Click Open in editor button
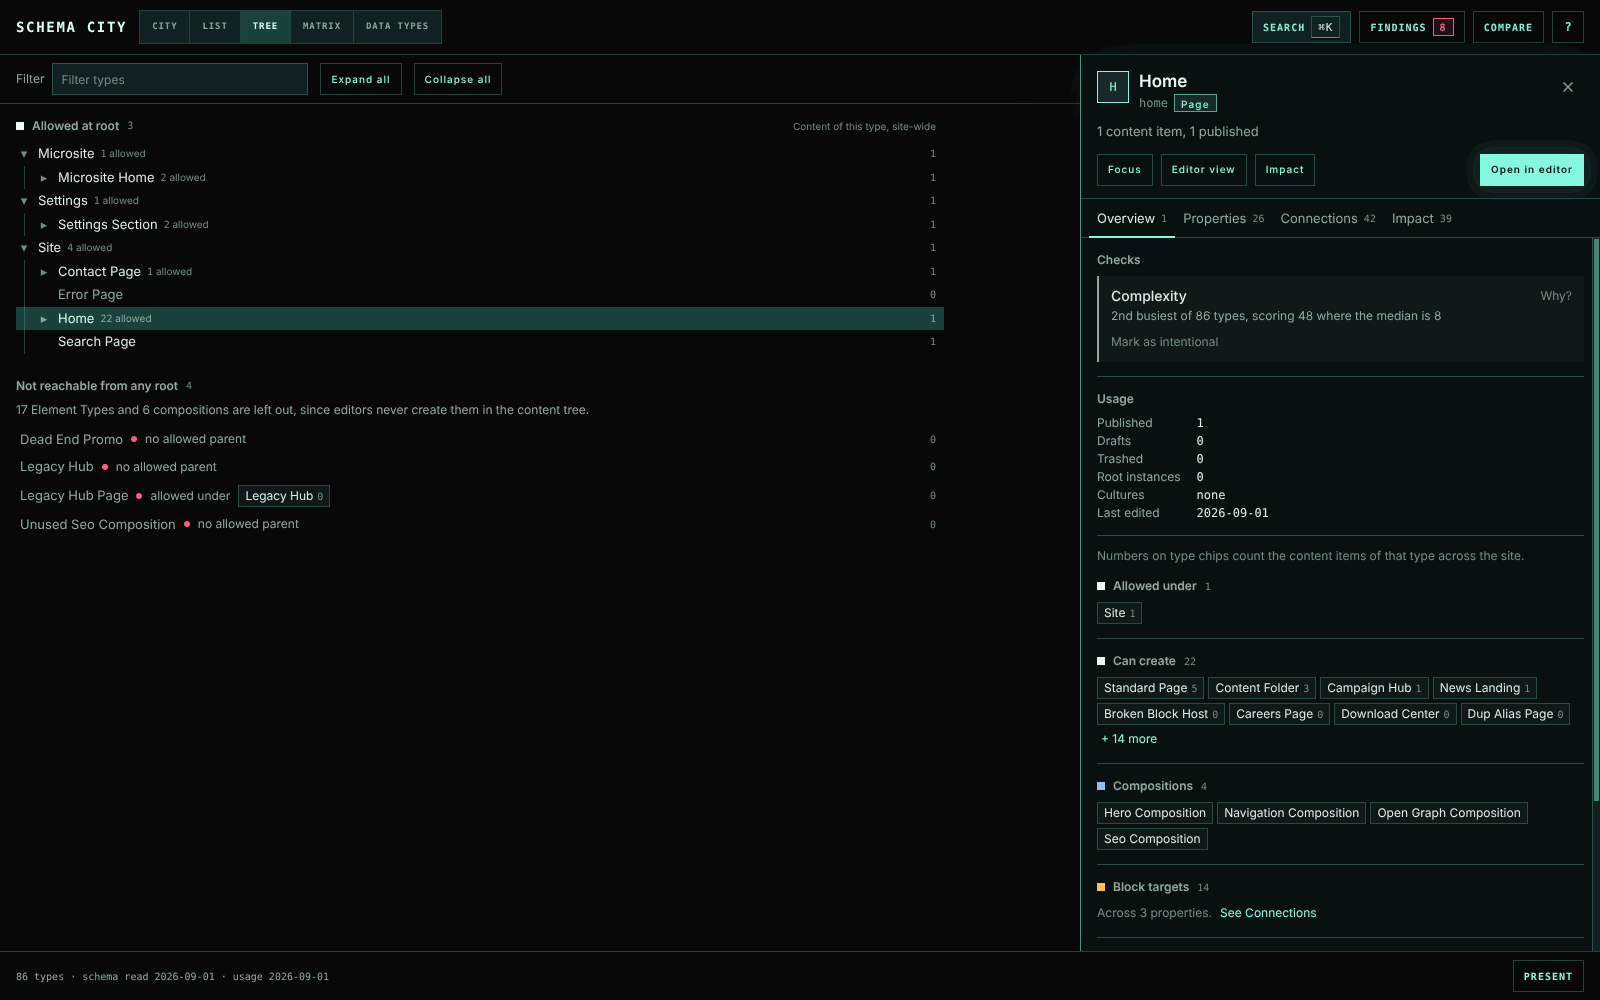1600x1000 pixels. 1532,170
